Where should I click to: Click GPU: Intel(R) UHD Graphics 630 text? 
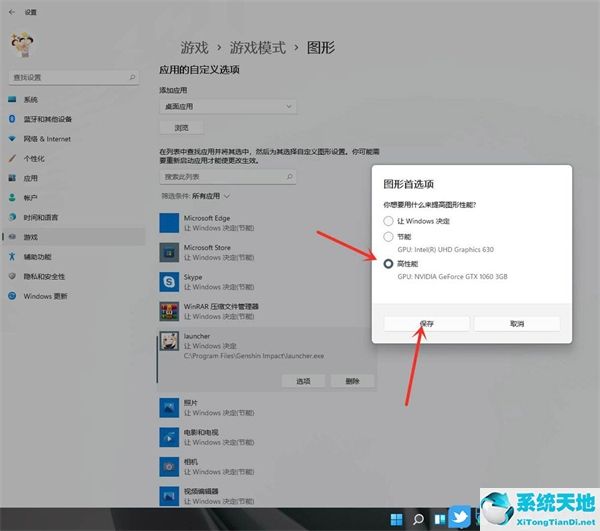[x=445, y=249]
